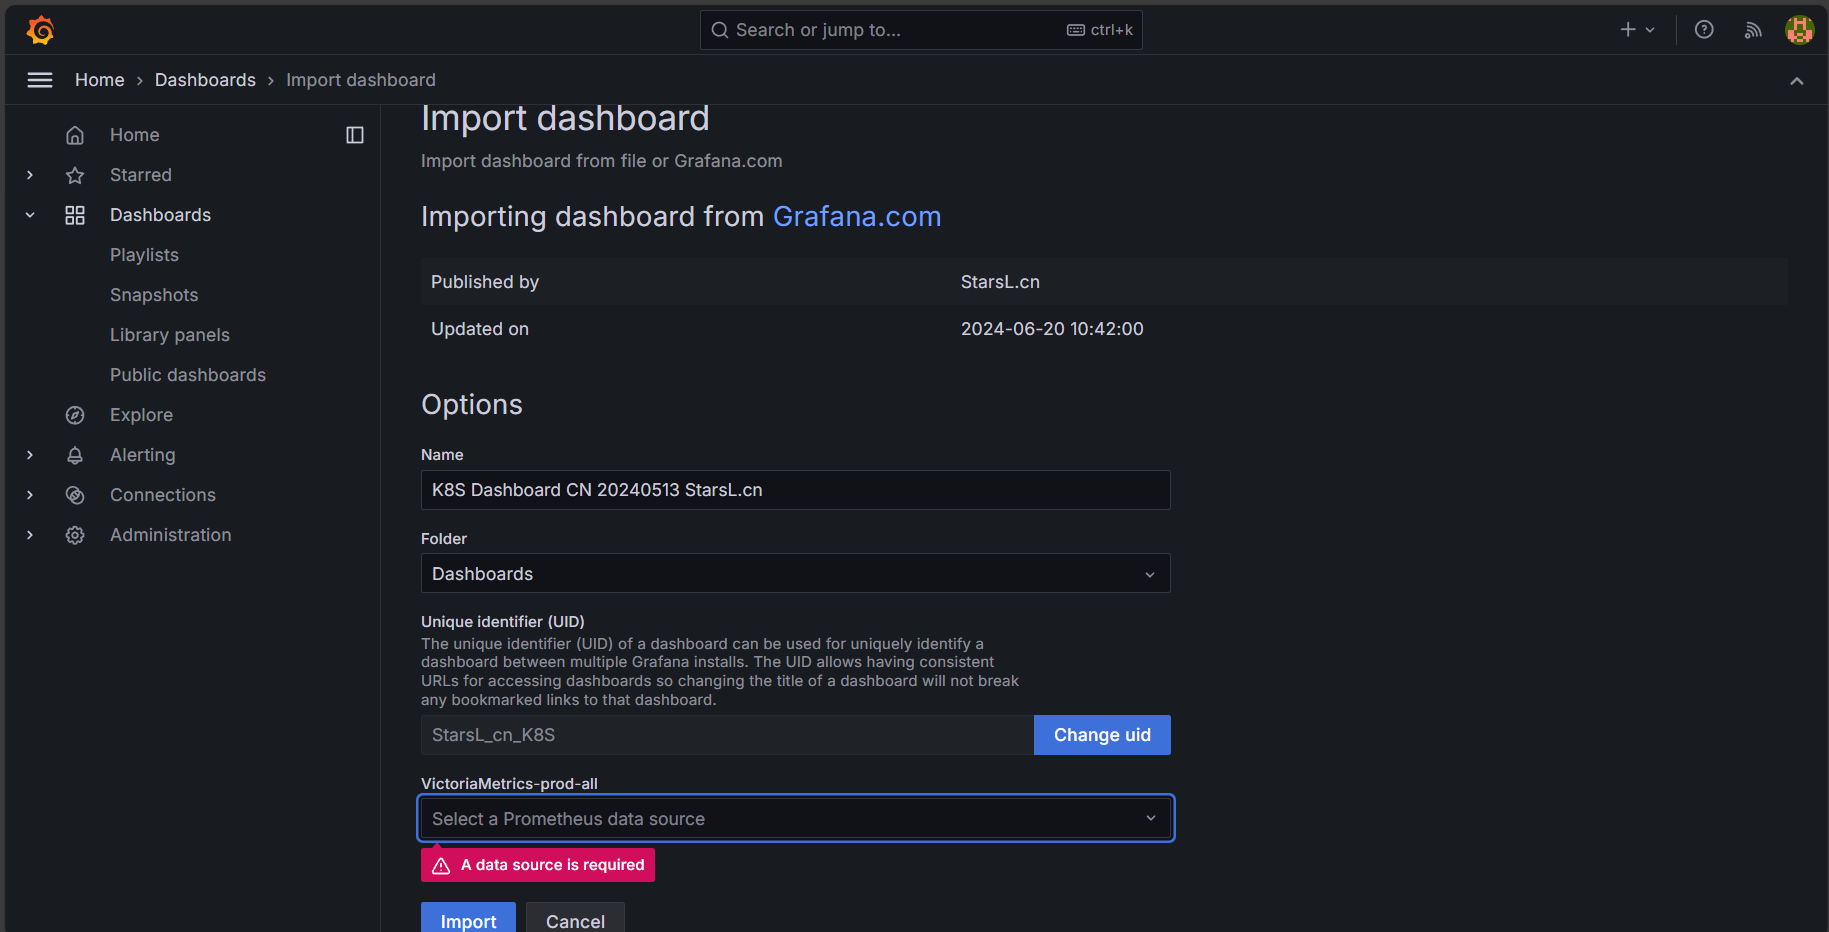Open Connections in the sidebar
The height and width of the screenshot is (932, 1829).
(163, 495)
